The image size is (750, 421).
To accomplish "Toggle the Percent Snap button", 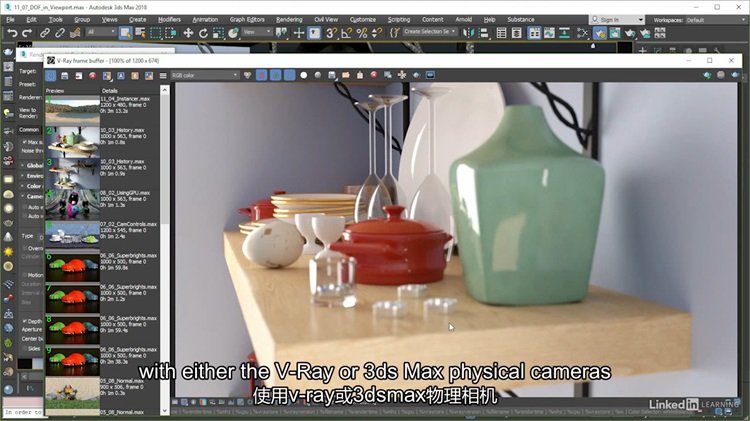I will coord(362,33).
